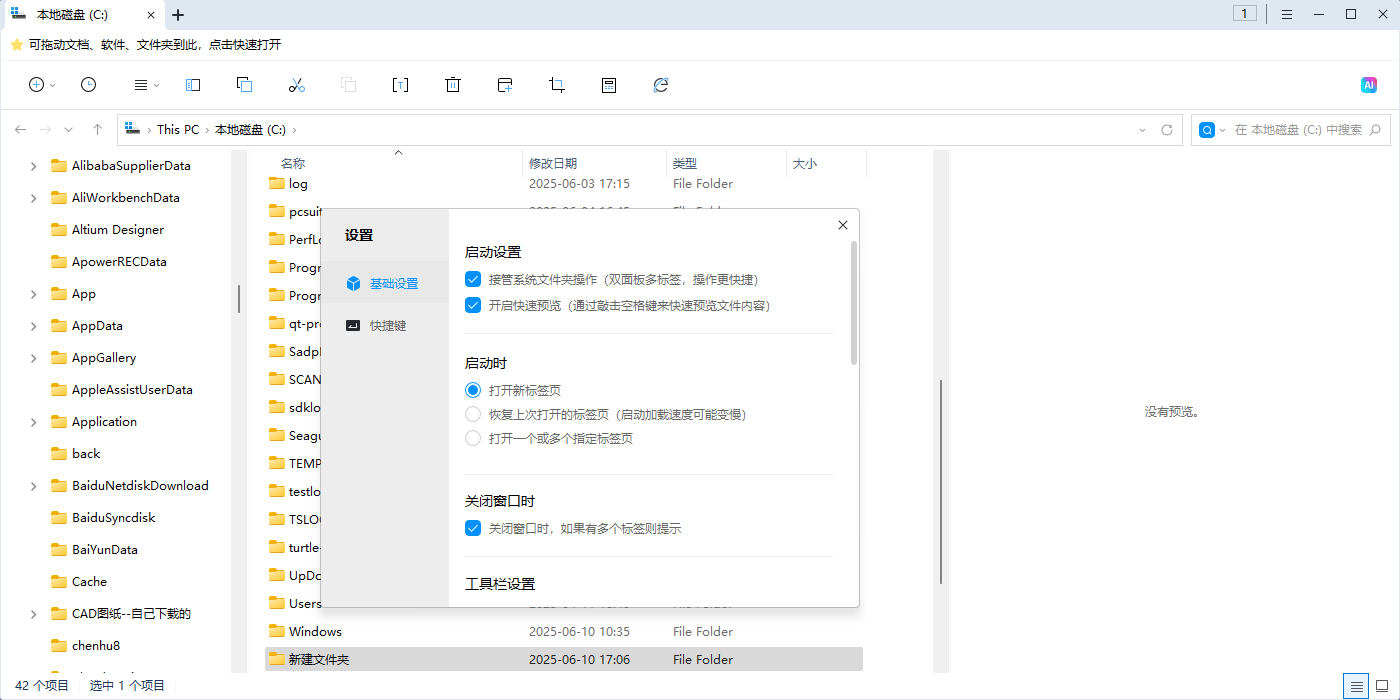This screenshot has height=700, width=1400.
Task: Select the 新建文件夹 folder row
Action: coord(563,660)
